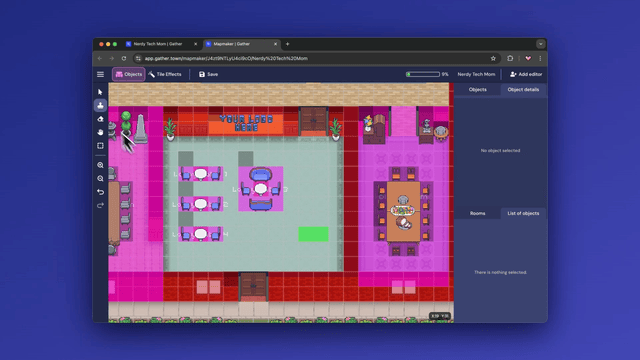This screenshot has width=640, height=360.
Task: Open the tab search dropdown
Action: pos(540,44)
